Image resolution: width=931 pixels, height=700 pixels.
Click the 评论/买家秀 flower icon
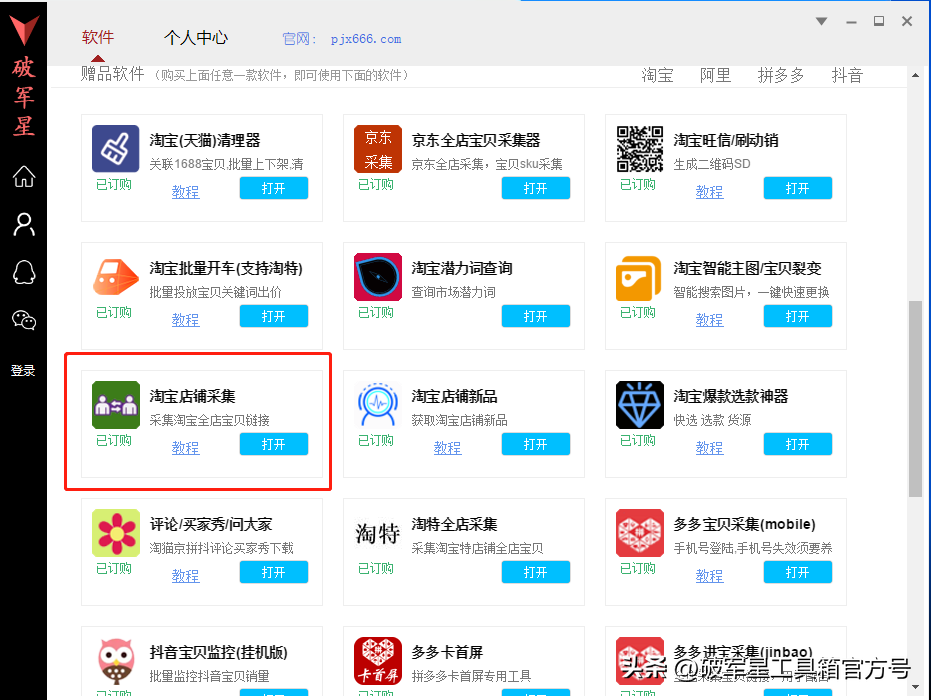tap(115, 532)
